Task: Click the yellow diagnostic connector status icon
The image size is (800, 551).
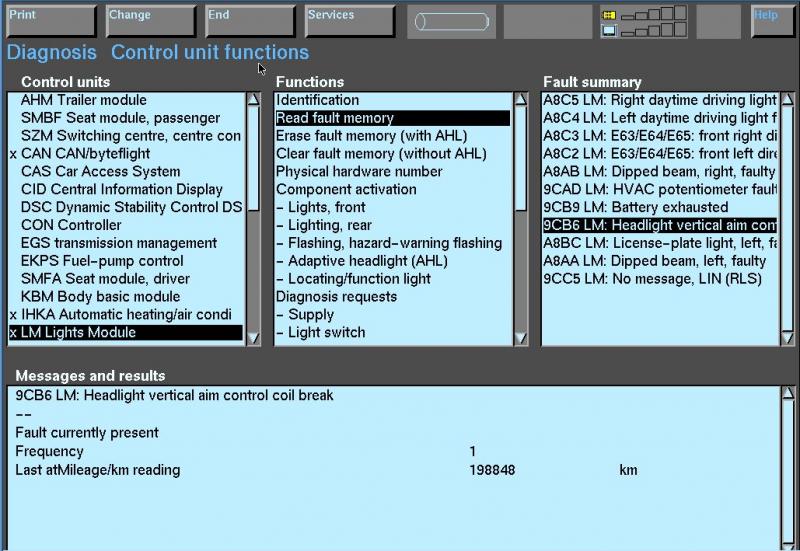Action: click(x=609, y=15)
